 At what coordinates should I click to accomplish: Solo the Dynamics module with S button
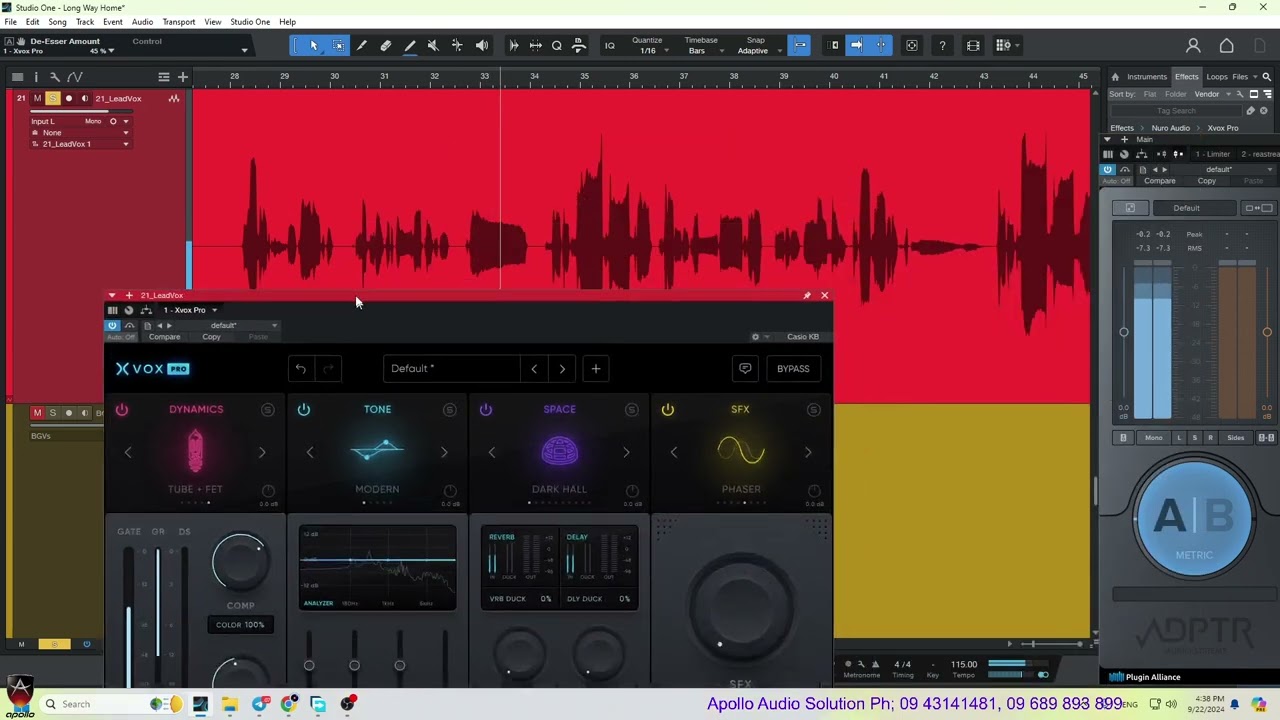(268, 410)
